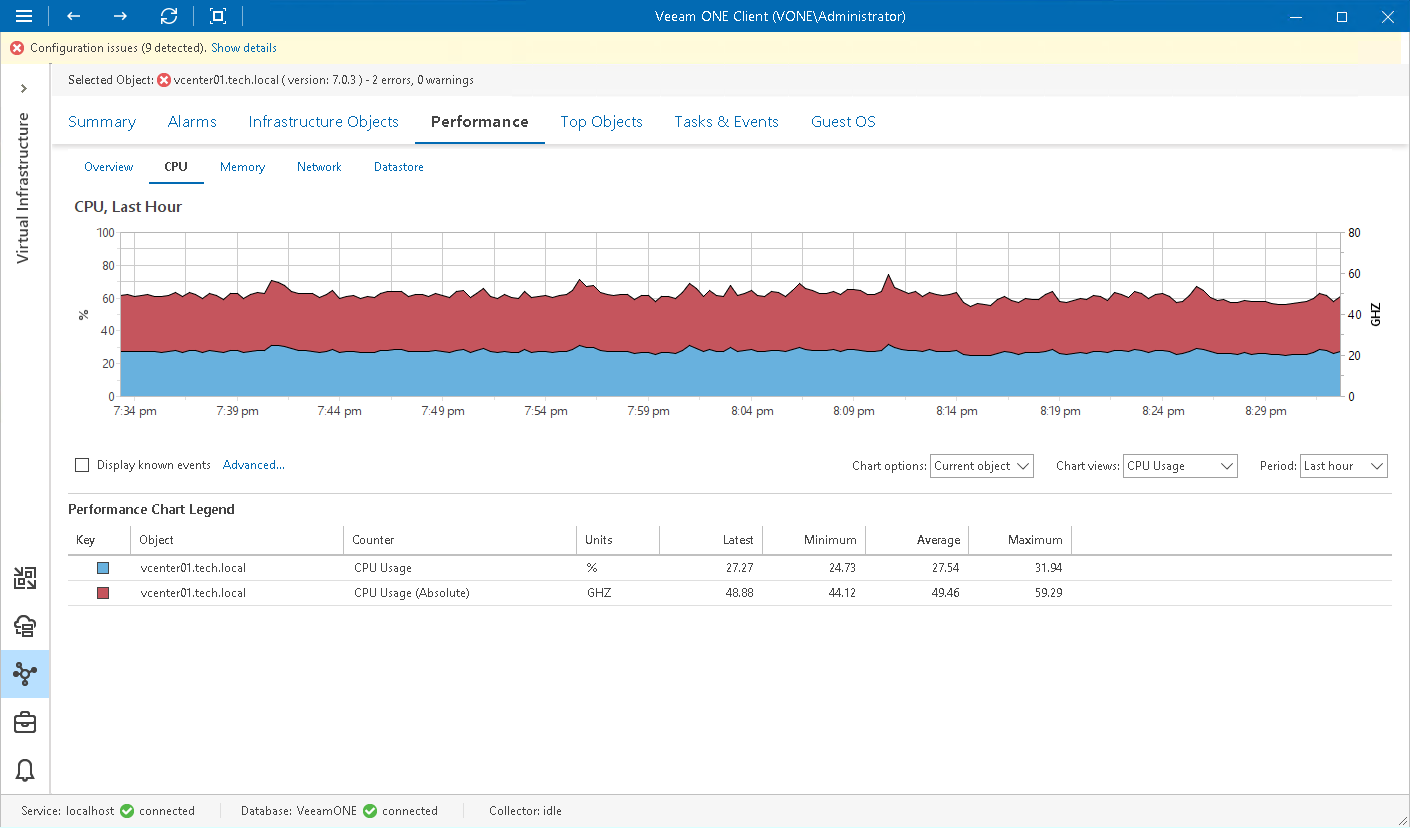Open the Veeam Backup & Replication view icon
The width and height of the screenshot is (1410, 828).
pyautogui.click(x=25, y=578)
